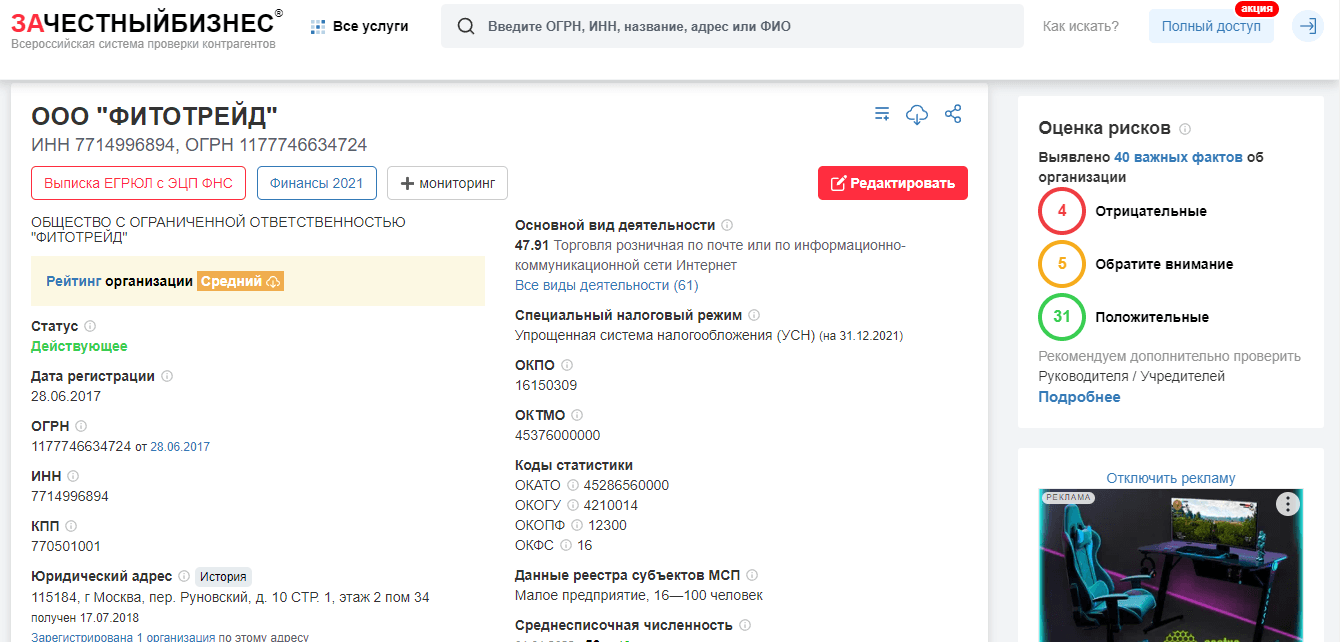Click the add-to-list icon beside the cloud
This screenshot has width=1340, height=642.
[x=881, y=114]
